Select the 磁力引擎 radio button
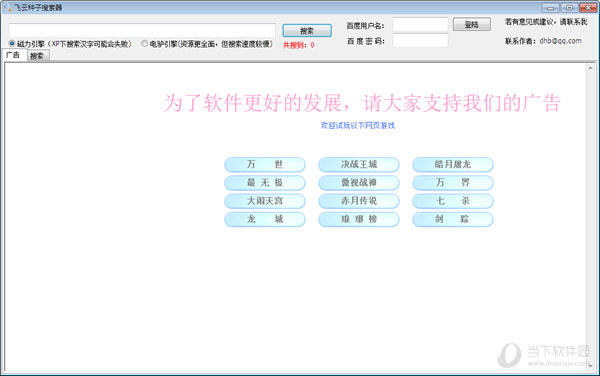 [x=11, y=44]
